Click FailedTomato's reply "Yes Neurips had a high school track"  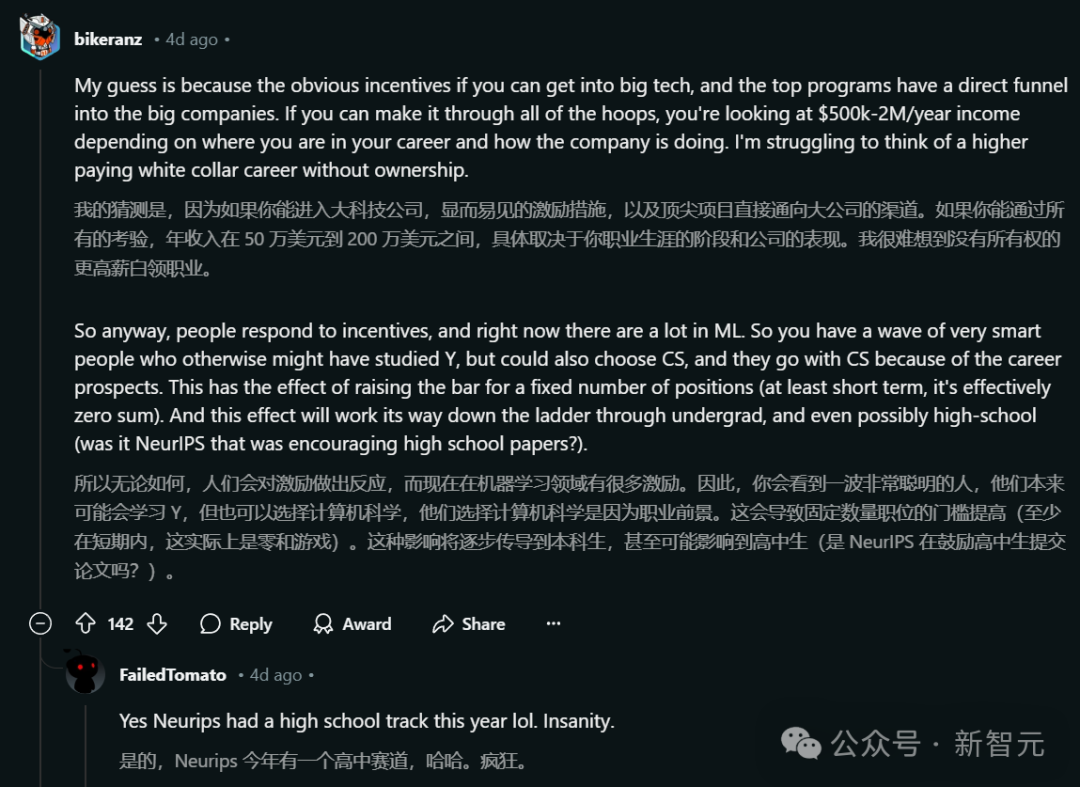[x=367, y=720]
